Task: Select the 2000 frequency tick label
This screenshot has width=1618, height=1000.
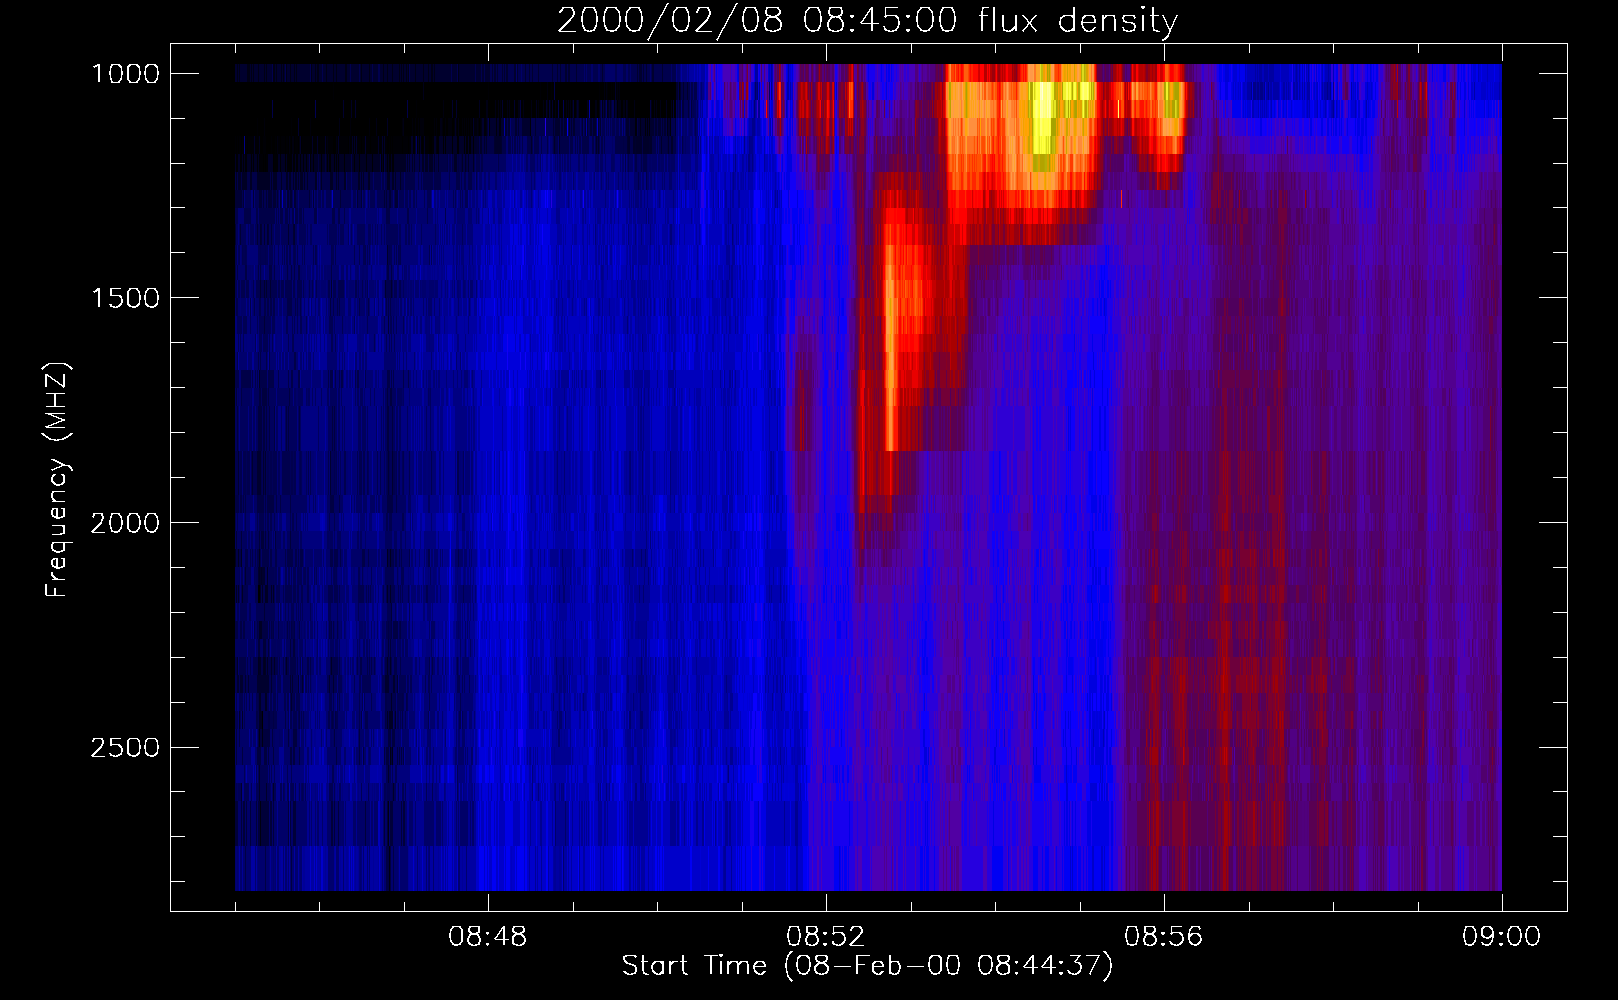Action: 125,524
